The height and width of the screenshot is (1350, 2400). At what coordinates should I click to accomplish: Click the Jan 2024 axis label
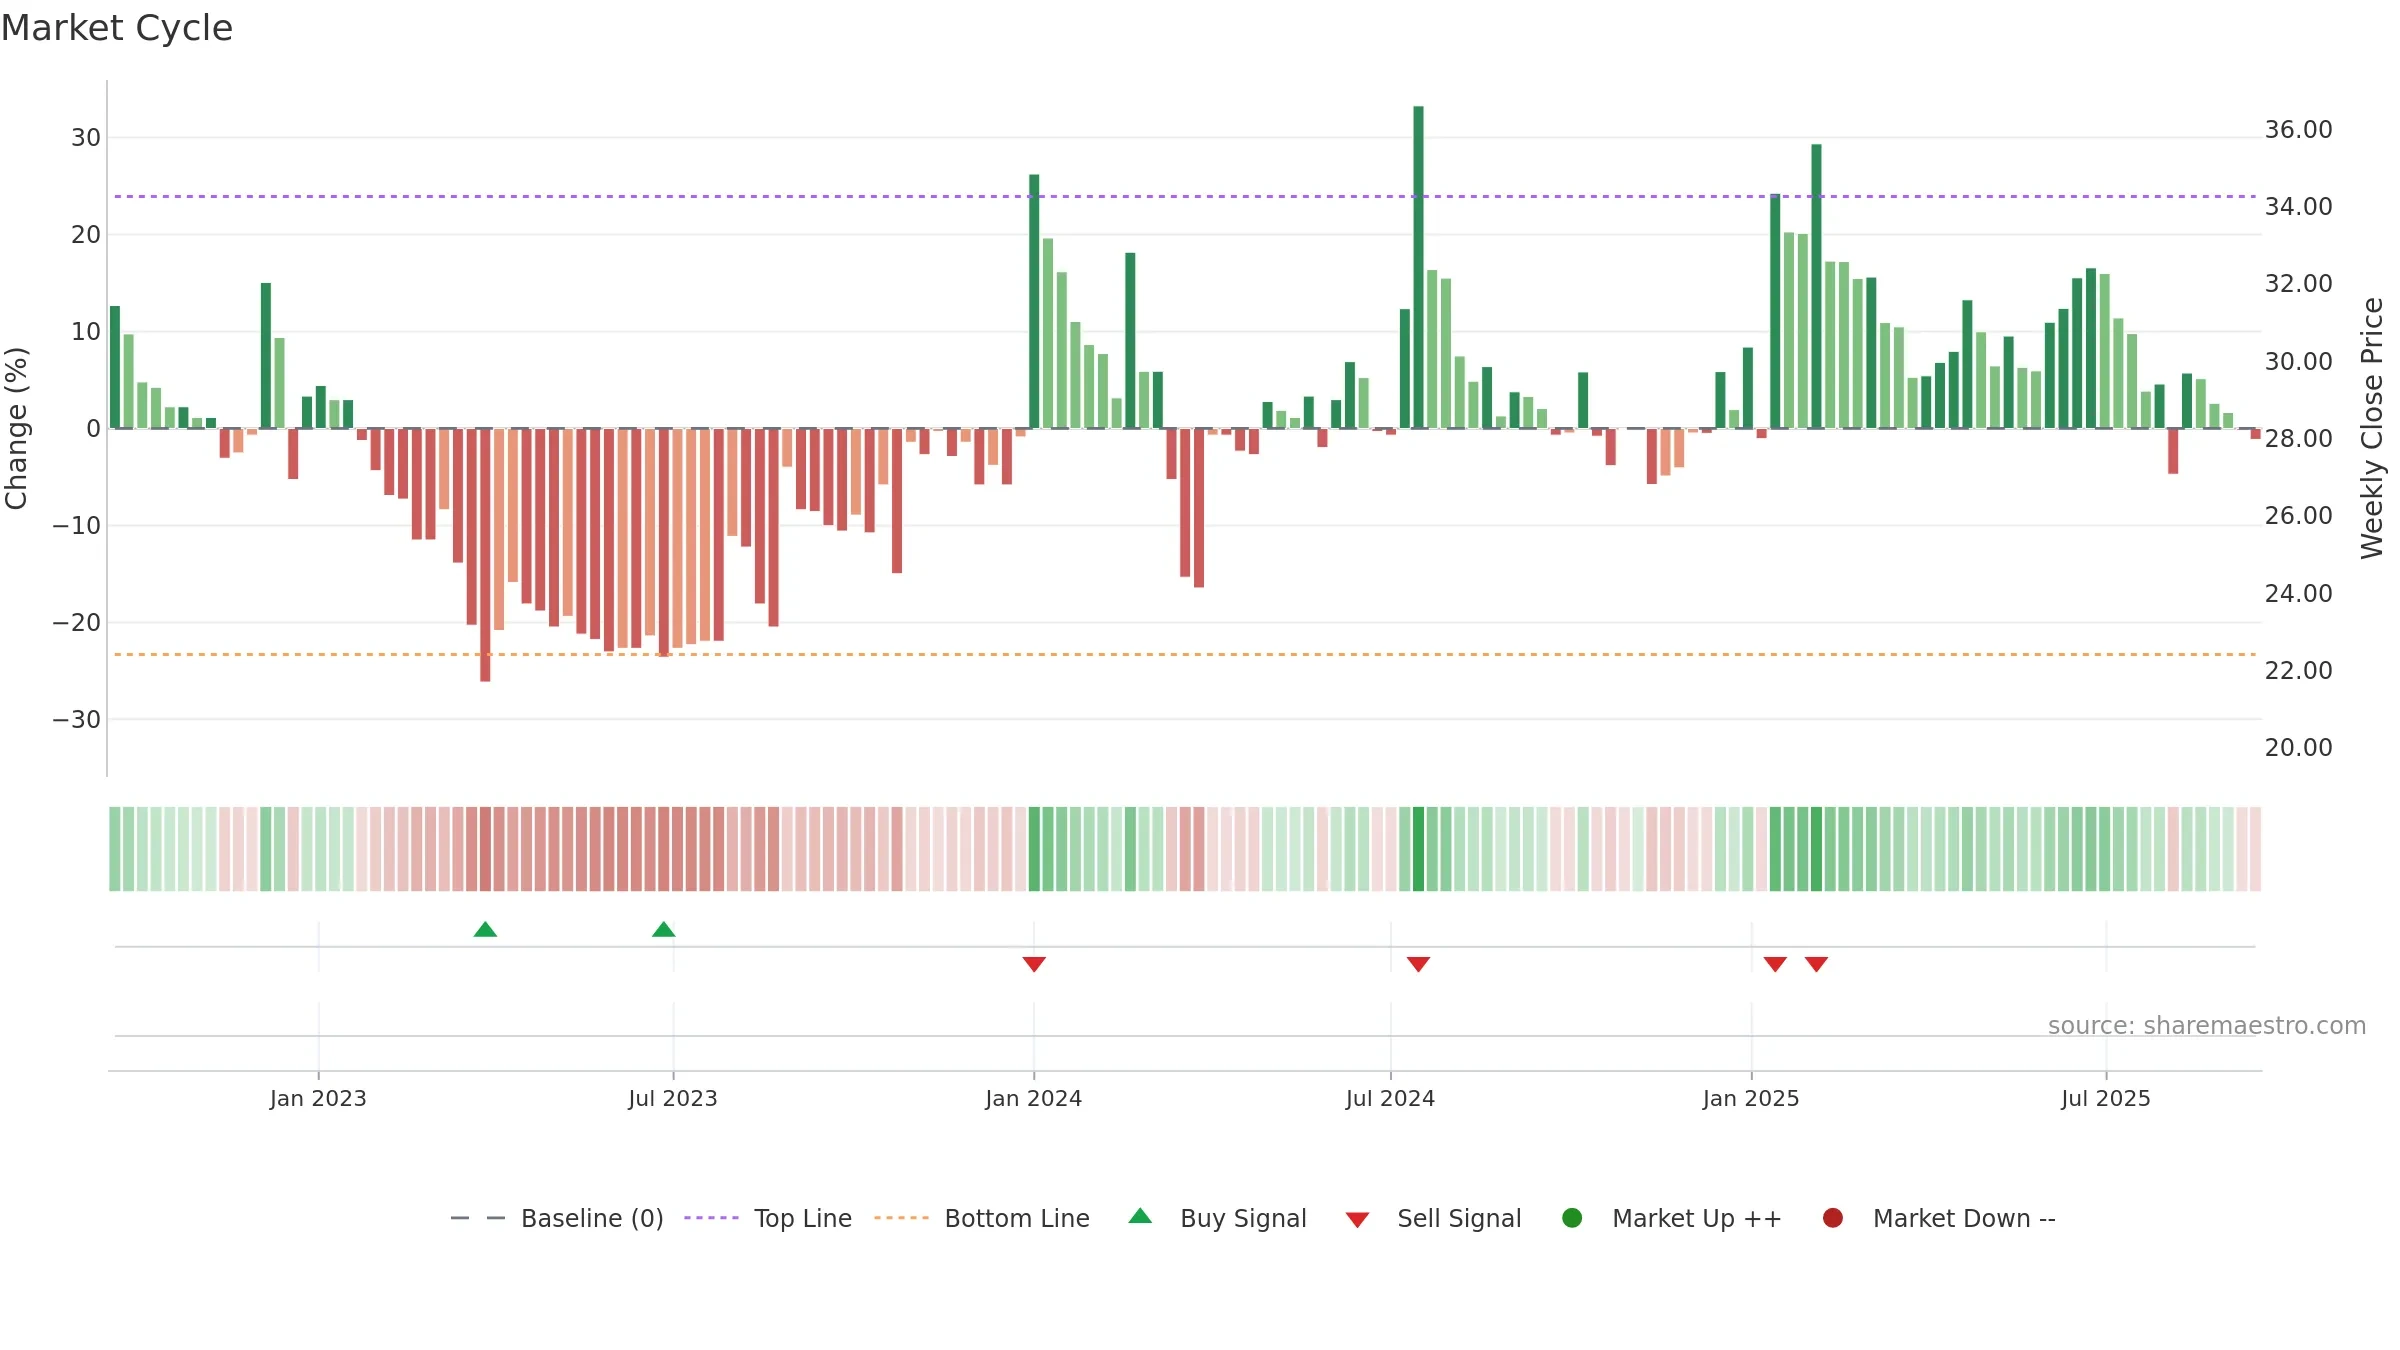(1033, 1098)
